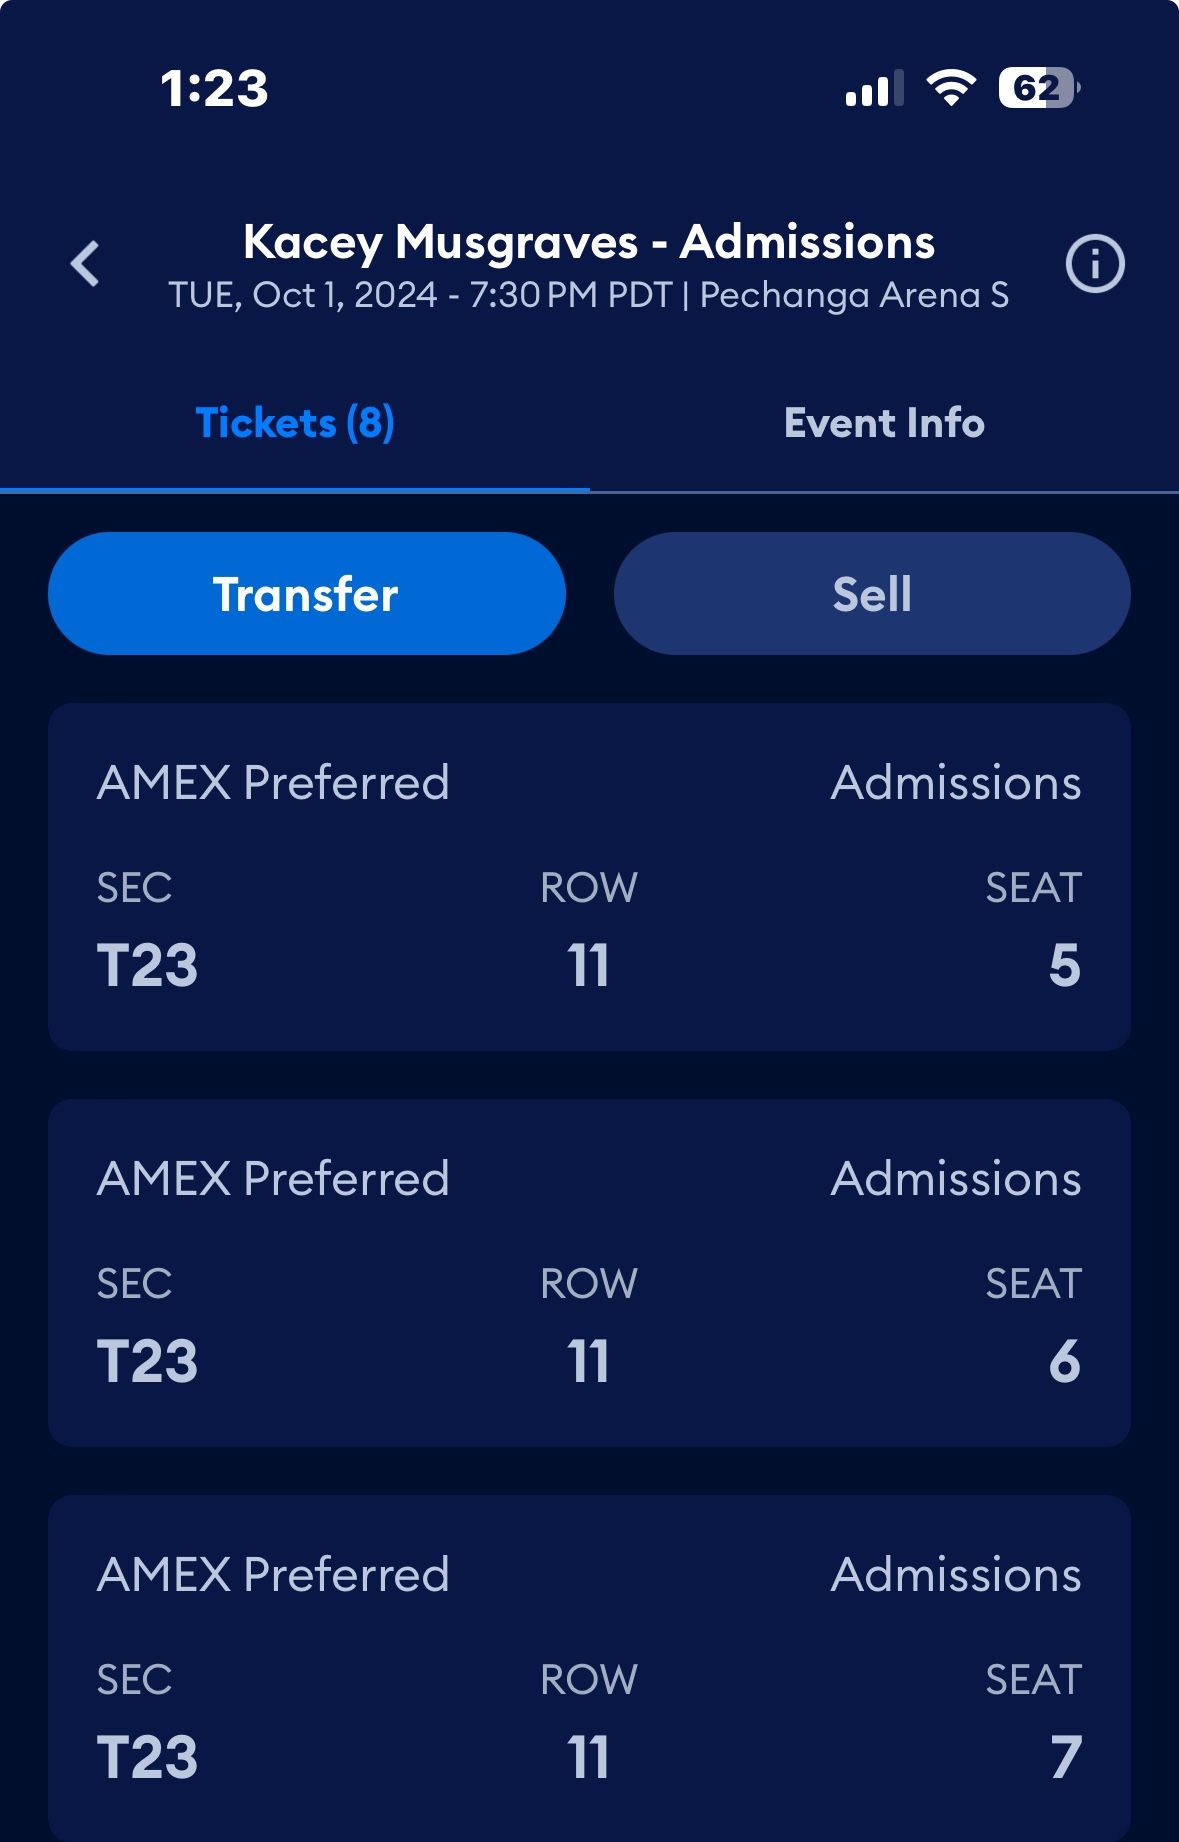Select the ticket card for seat 7
The width and height of the screenshot is (1179, 1842).
click(x=589, y=1668)
